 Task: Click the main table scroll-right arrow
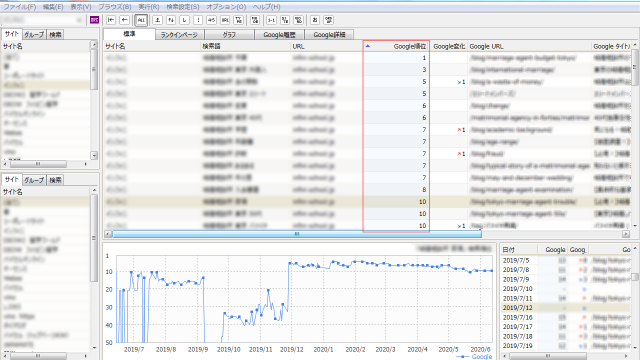point(626,234)
